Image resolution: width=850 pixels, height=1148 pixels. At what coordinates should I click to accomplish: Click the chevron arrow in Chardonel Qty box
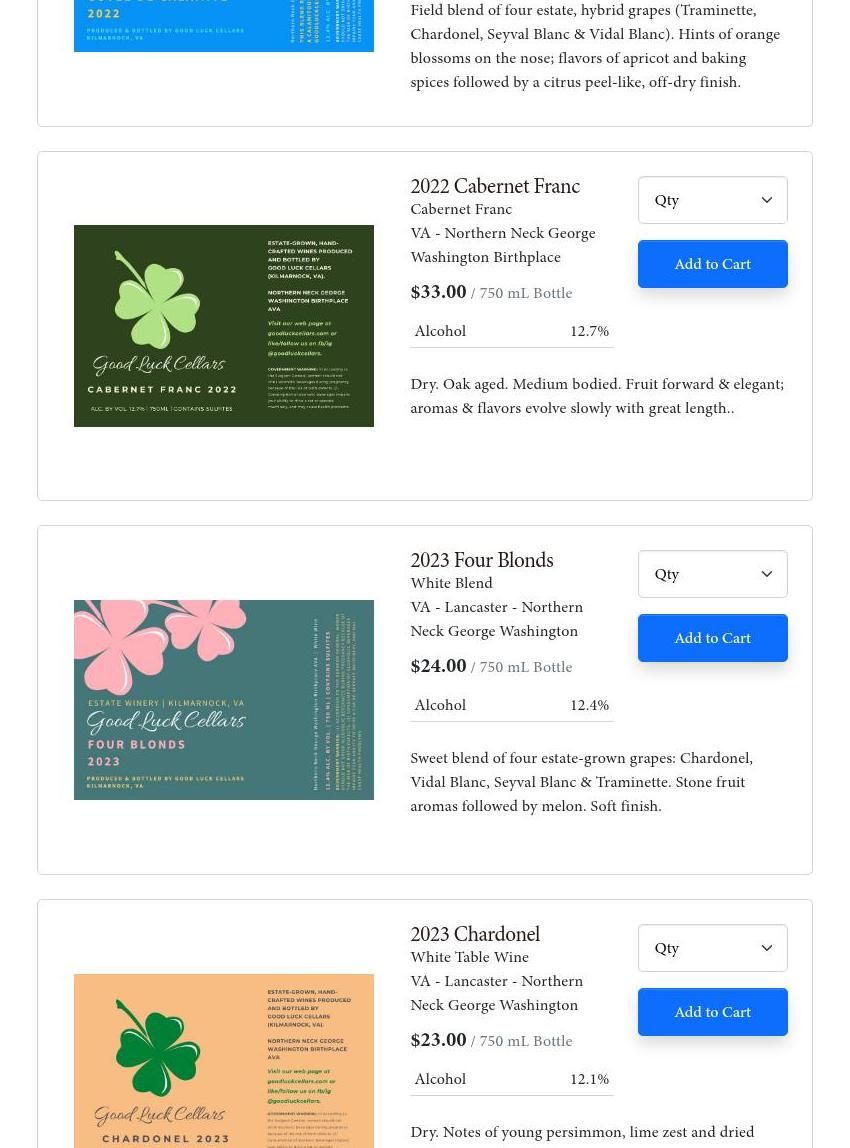pyautogui.click(x=767, y=948)
